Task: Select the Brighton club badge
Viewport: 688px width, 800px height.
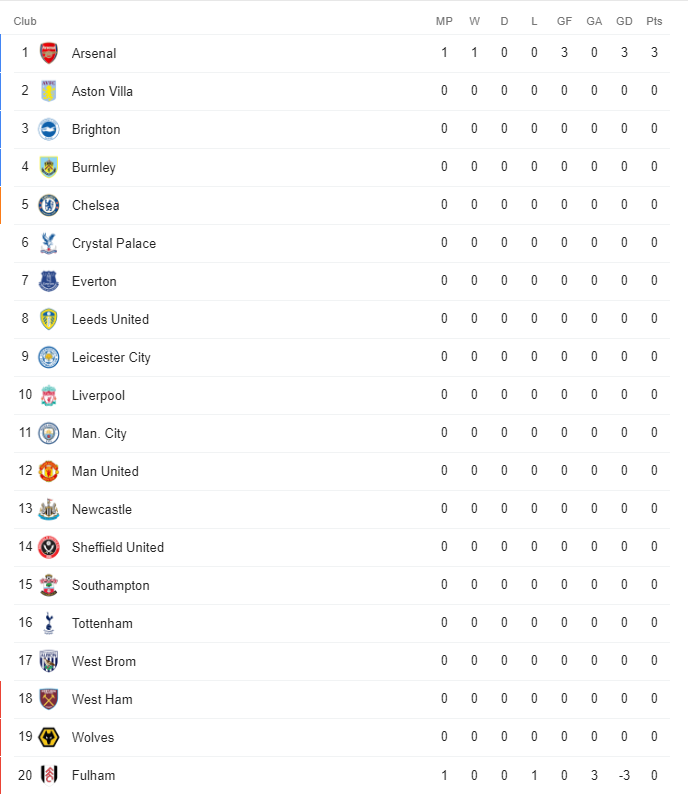Action: [x=48, y=129]
